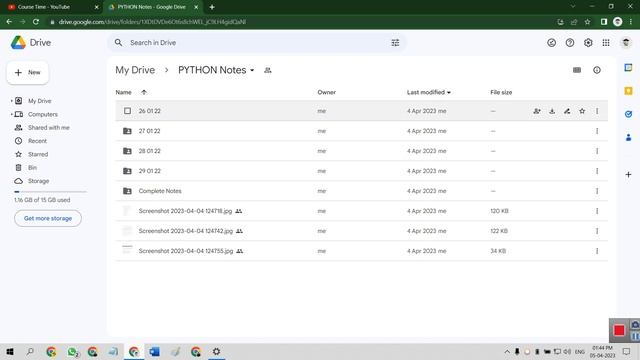
Task: Click the browser address bar URL
Action: coord(152,22)
